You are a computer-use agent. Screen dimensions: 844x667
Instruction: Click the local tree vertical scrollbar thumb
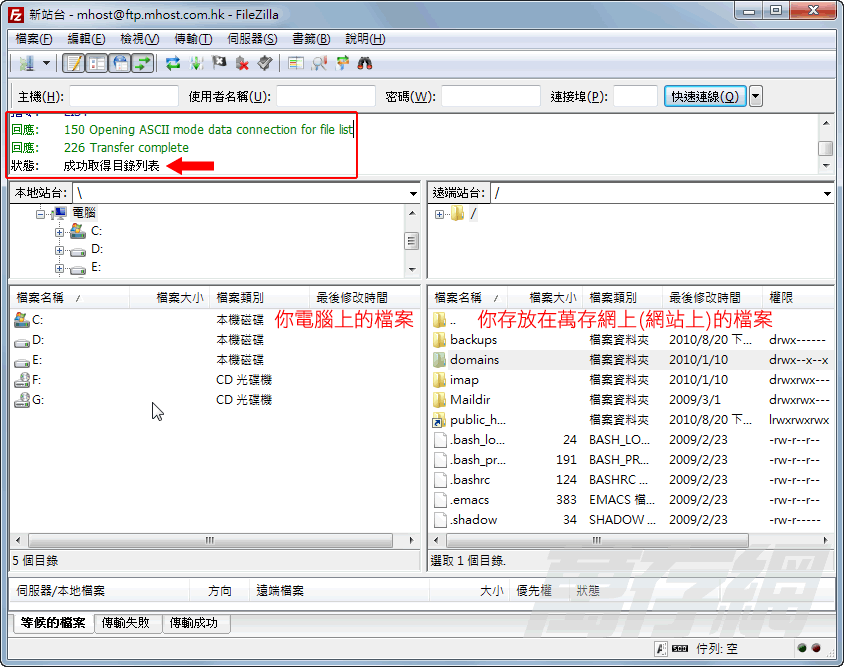[x=412, y=241]
